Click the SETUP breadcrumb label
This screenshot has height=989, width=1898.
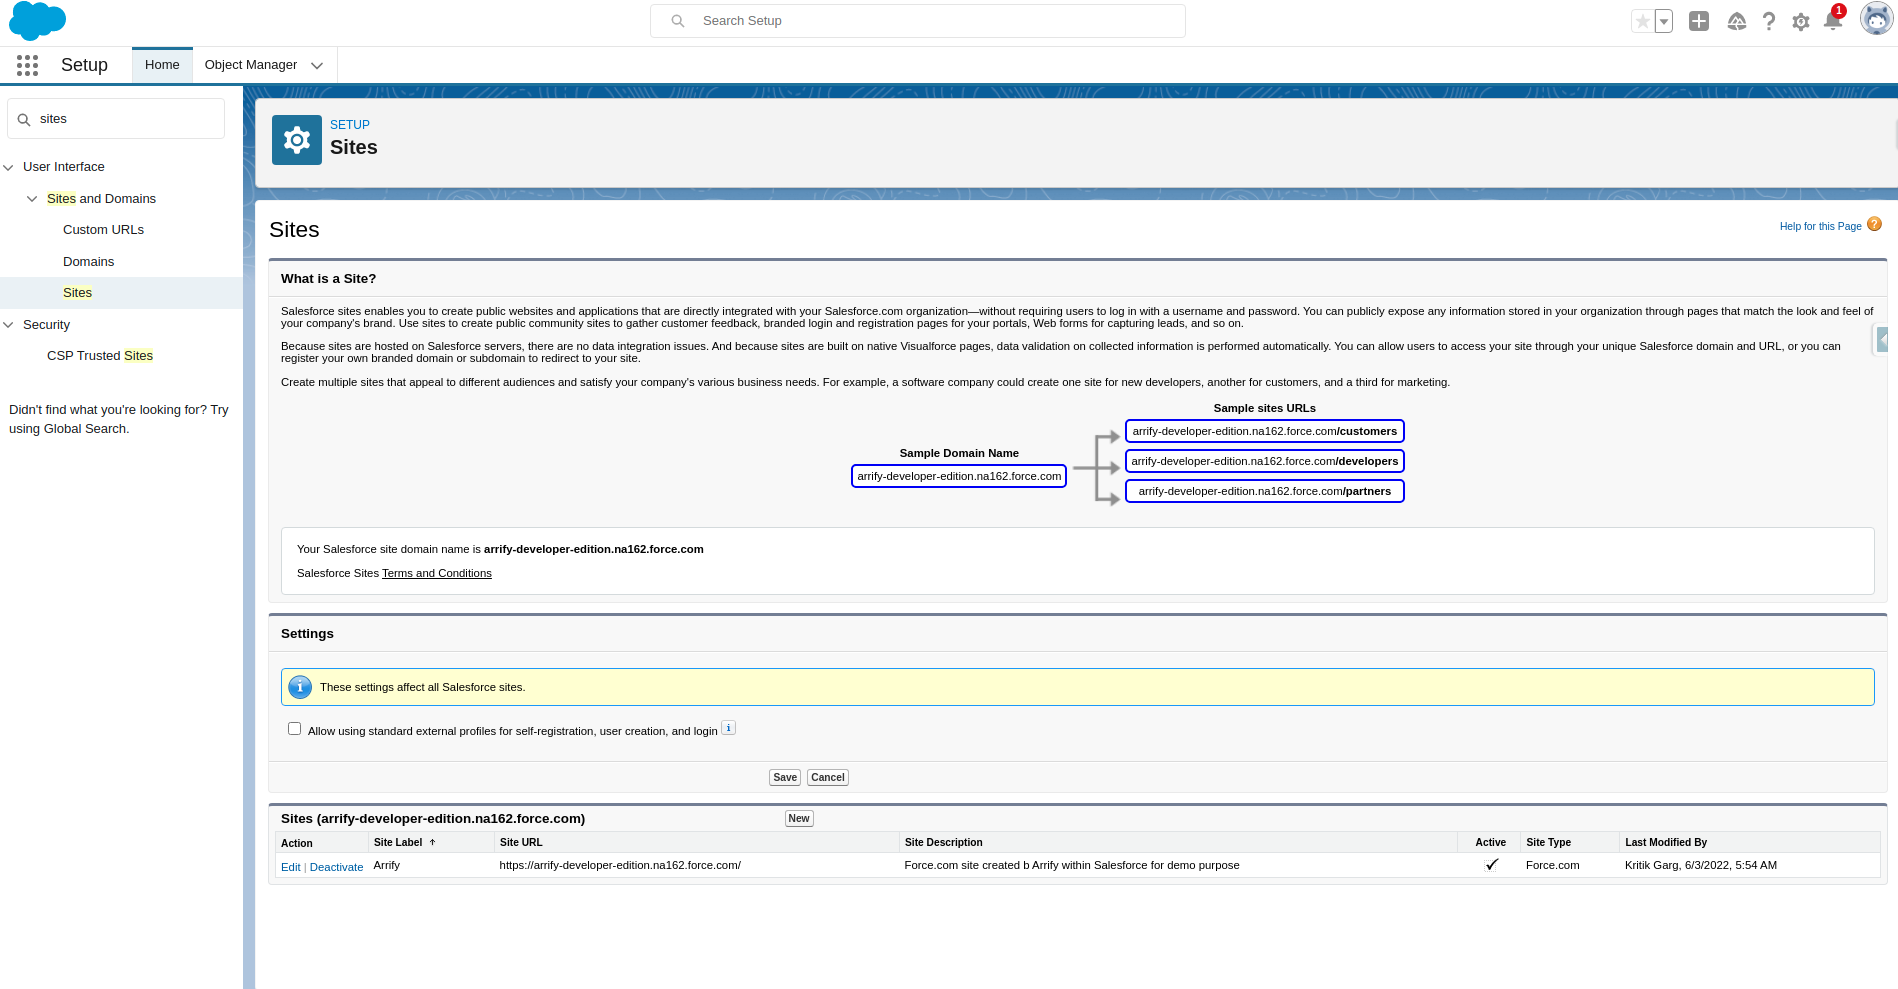(350, 125)
